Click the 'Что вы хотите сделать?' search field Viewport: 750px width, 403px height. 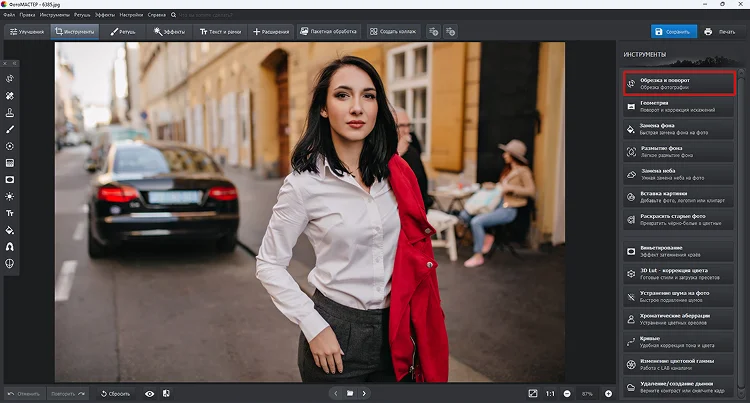[206, 15]
